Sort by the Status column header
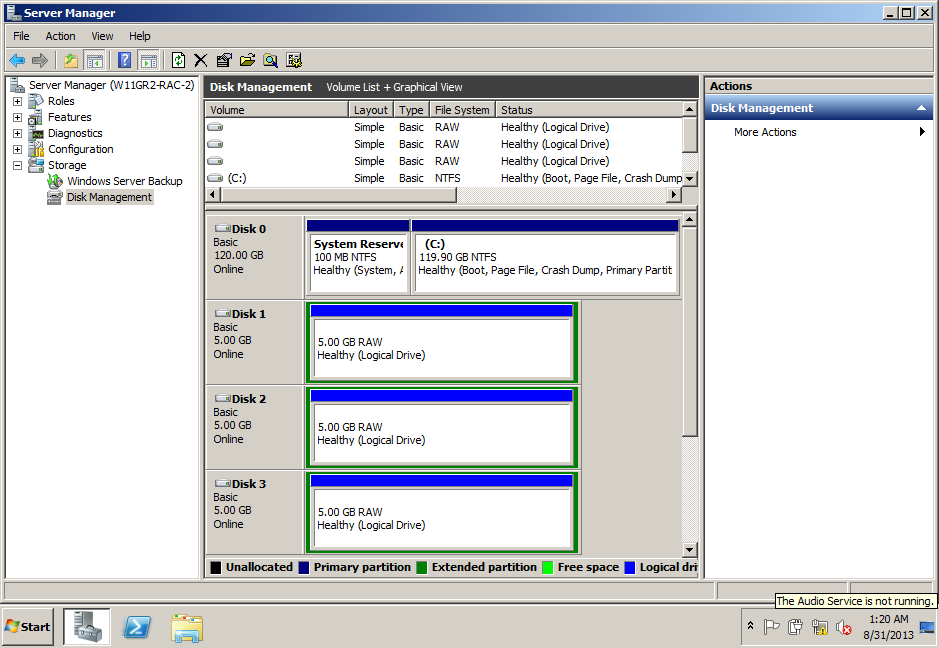The height and width of the screenshot is (648, 939). pos(589,110)
